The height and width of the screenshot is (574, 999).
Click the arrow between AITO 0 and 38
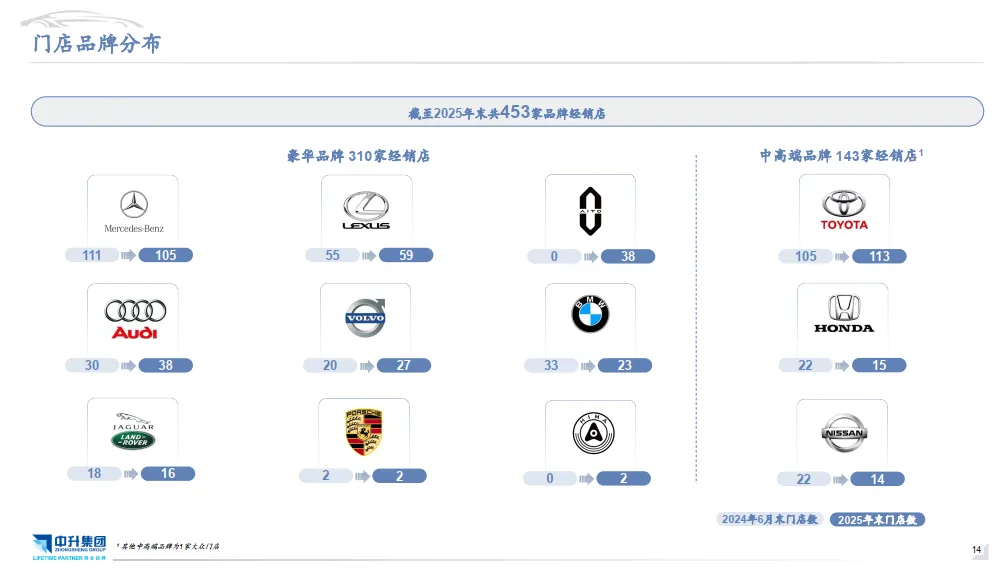[591, 257]
